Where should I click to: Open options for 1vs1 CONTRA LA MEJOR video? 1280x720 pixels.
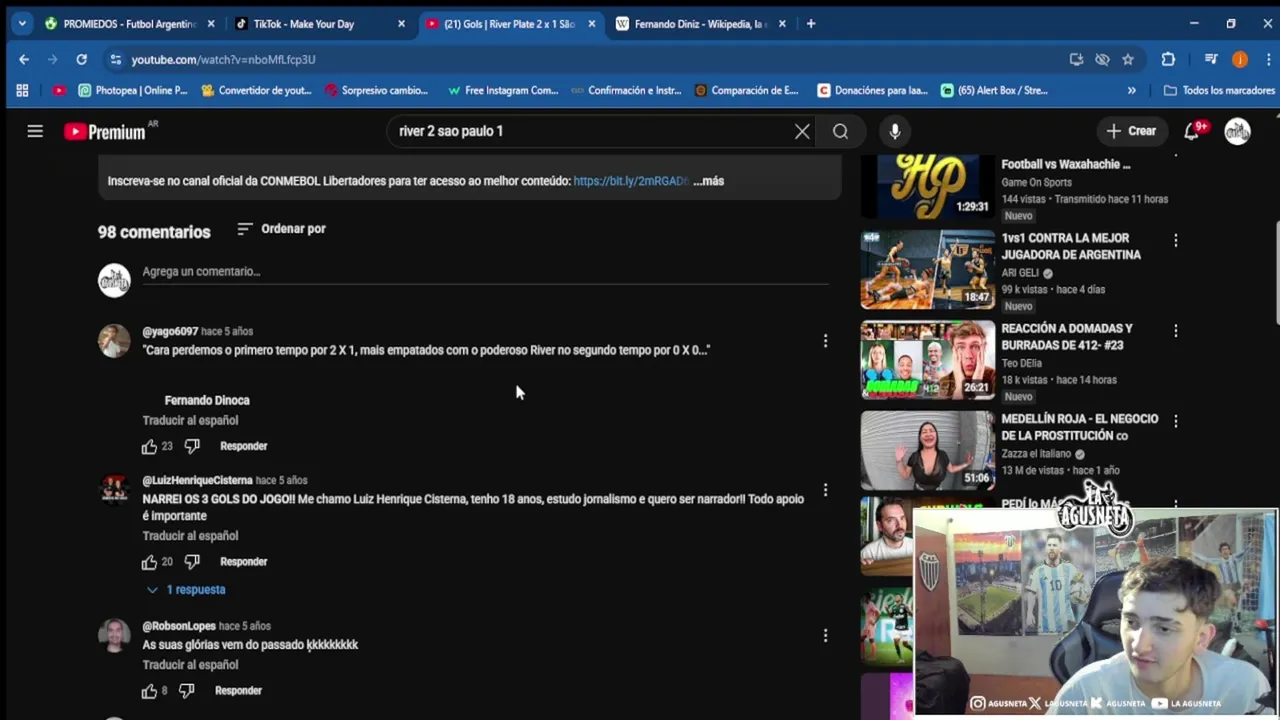1176,240
